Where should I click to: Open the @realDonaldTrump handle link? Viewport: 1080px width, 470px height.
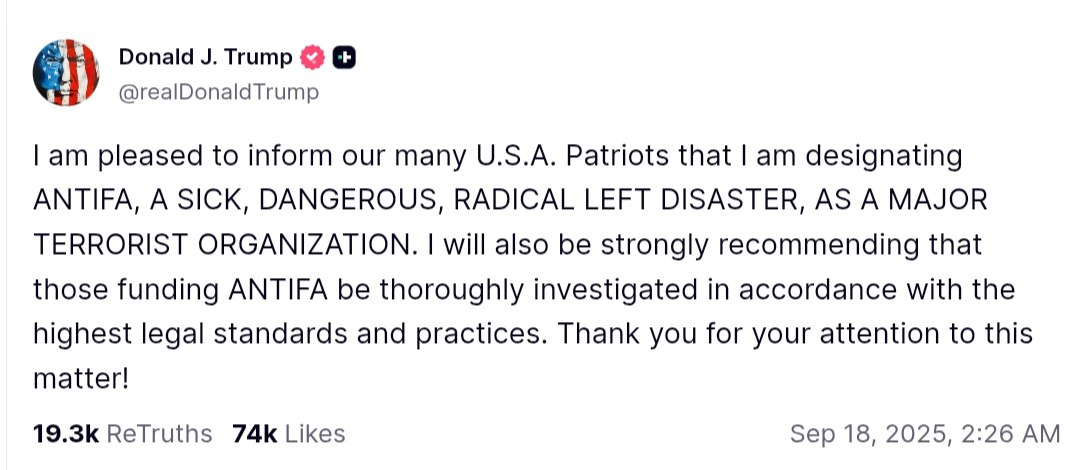click(219, 92)
